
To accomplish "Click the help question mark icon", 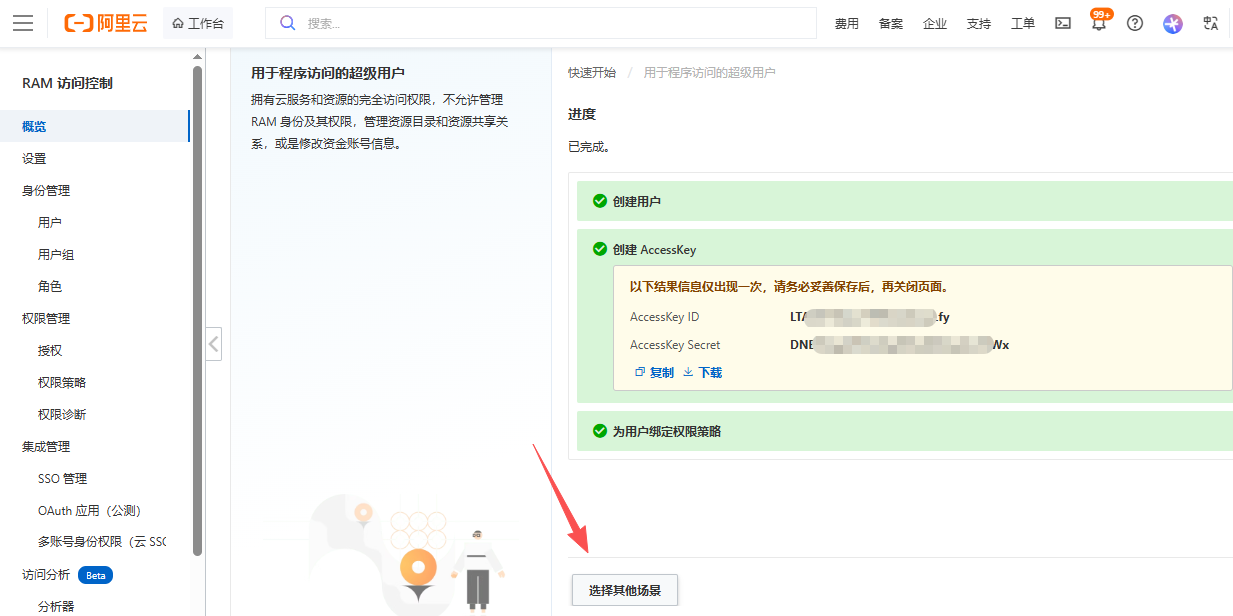I will click(1135, 23).
